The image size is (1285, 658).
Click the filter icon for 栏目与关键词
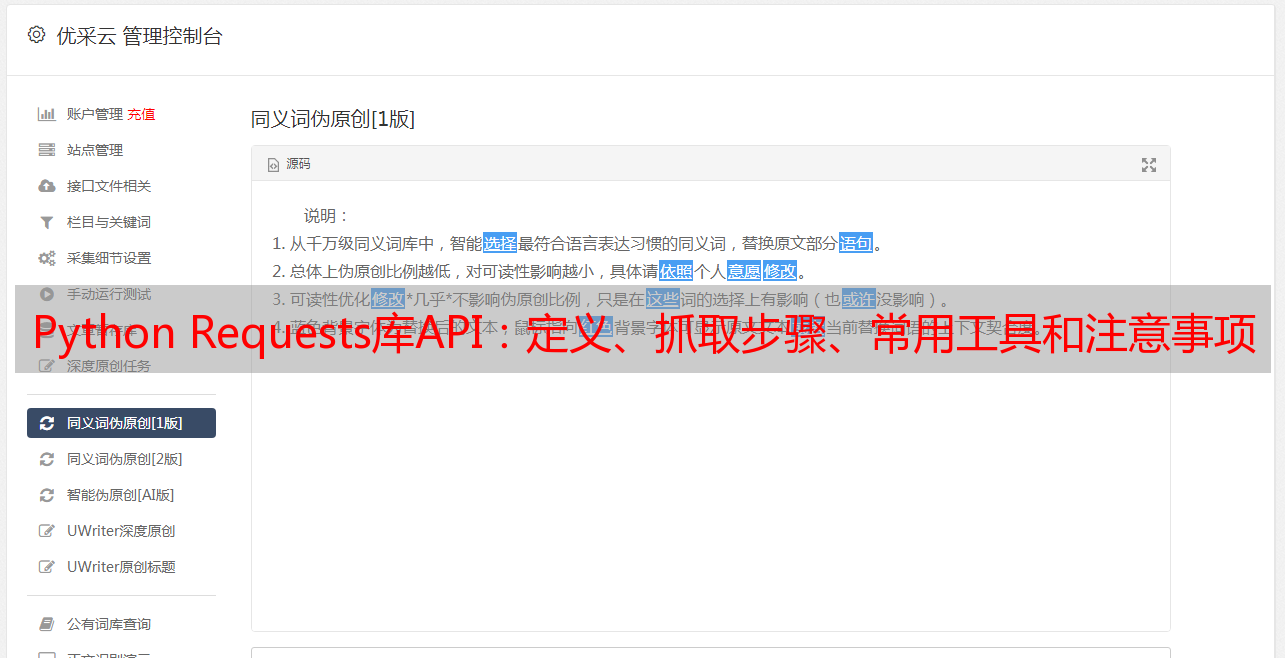pyautogui.click(x=47, y=222)
